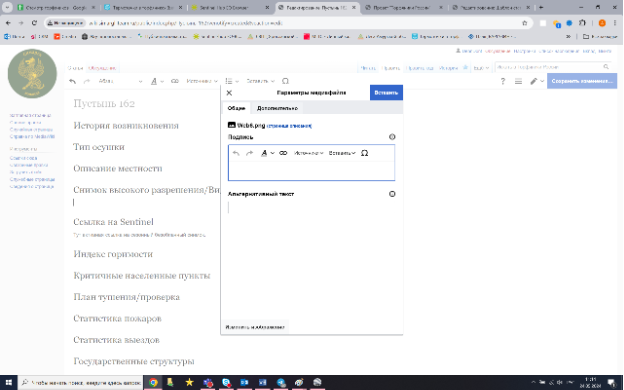Open text style dropdown in caption toolbar

[x=267, y=153]
